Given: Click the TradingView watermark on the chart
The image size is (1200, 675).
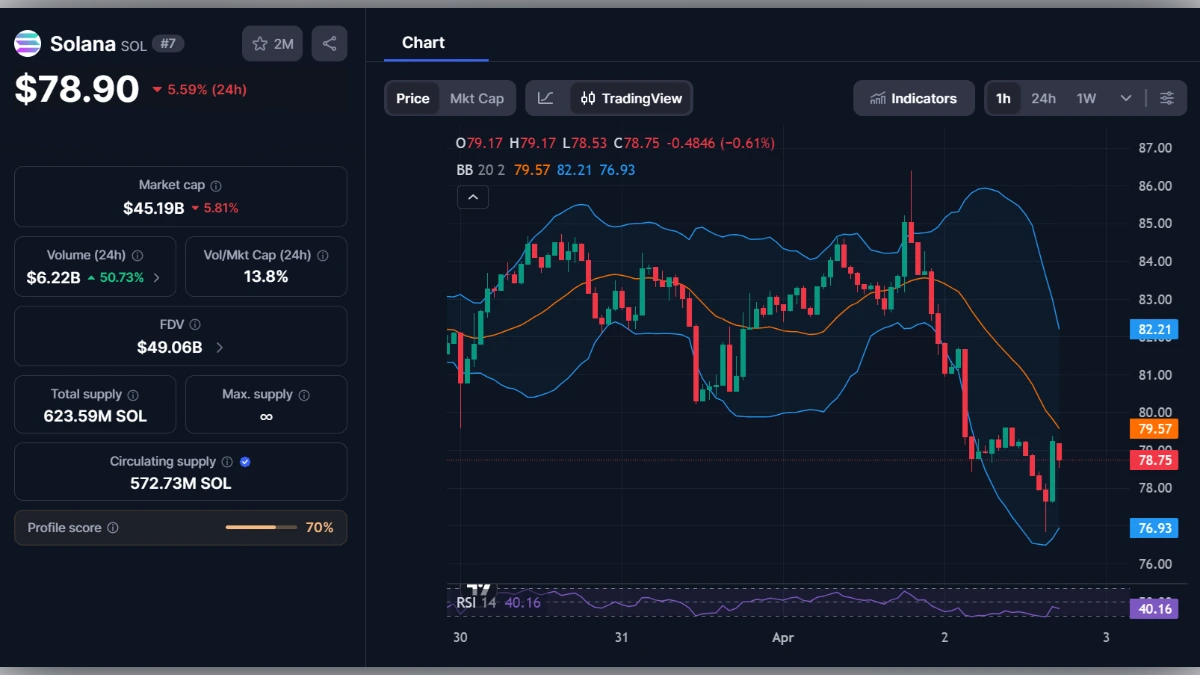Looking at the screenshot, I should point(478,592).
